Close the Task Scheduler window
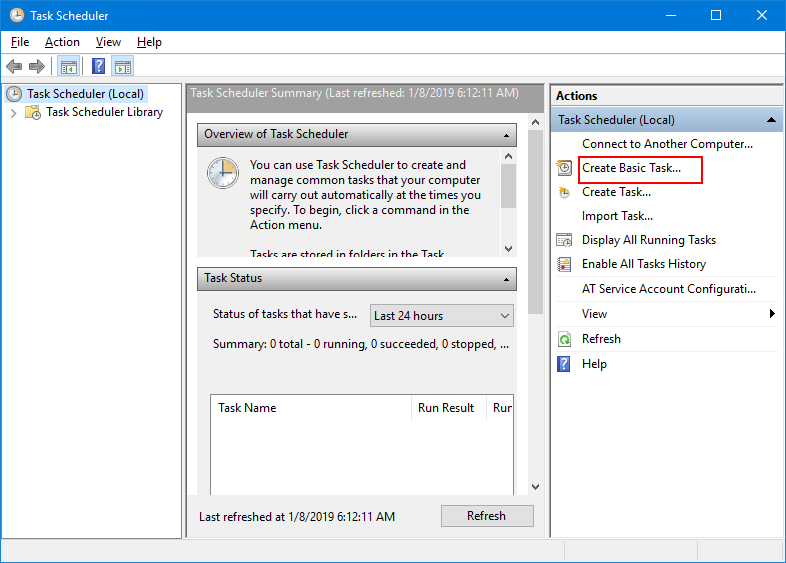786x563 pixels. 762,16
